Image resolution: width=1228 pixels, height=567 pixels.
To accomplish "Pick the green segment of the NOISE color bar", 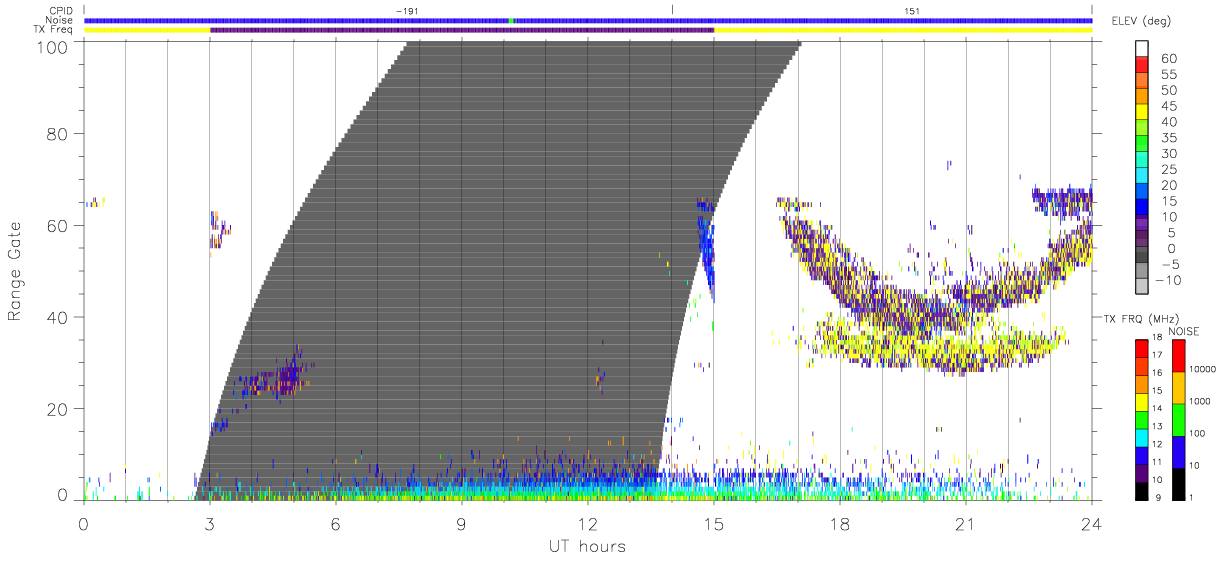I will 1179,420.
